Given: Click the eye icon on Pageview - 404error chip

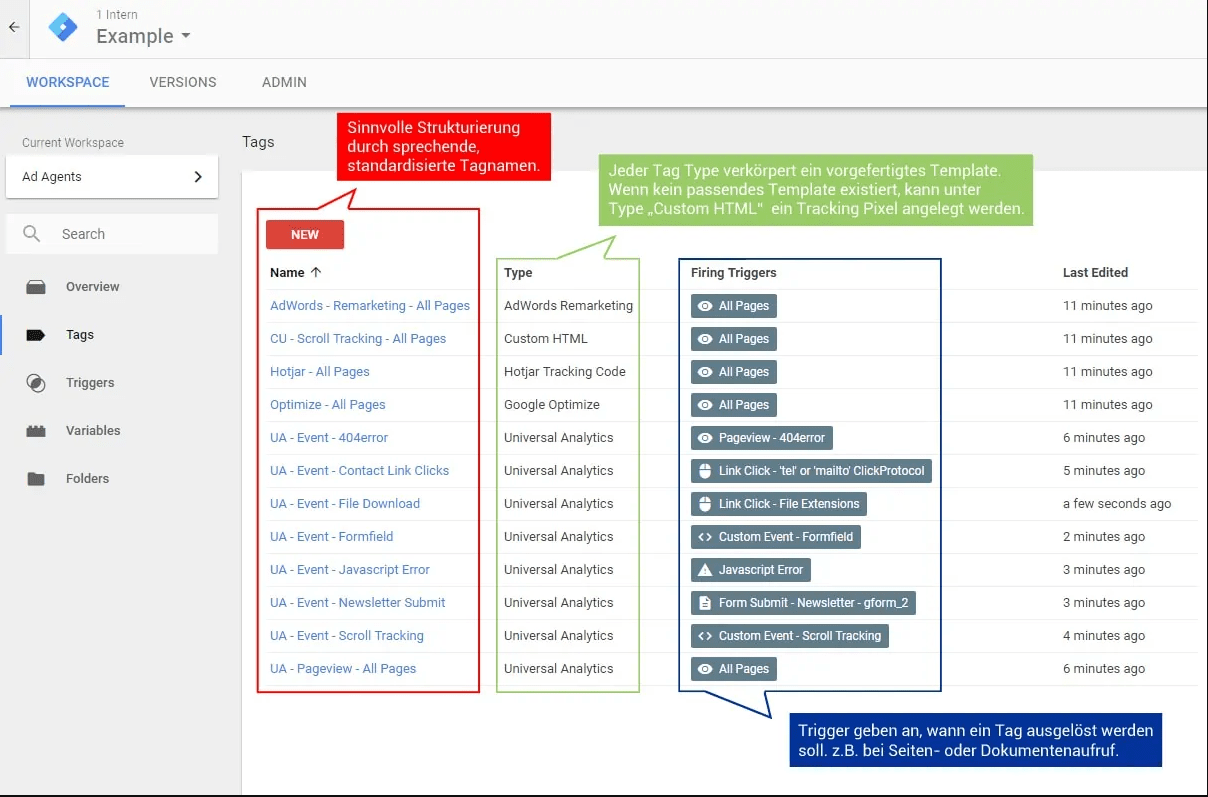Looking at the screenshot, I should (x=705, y=438).
